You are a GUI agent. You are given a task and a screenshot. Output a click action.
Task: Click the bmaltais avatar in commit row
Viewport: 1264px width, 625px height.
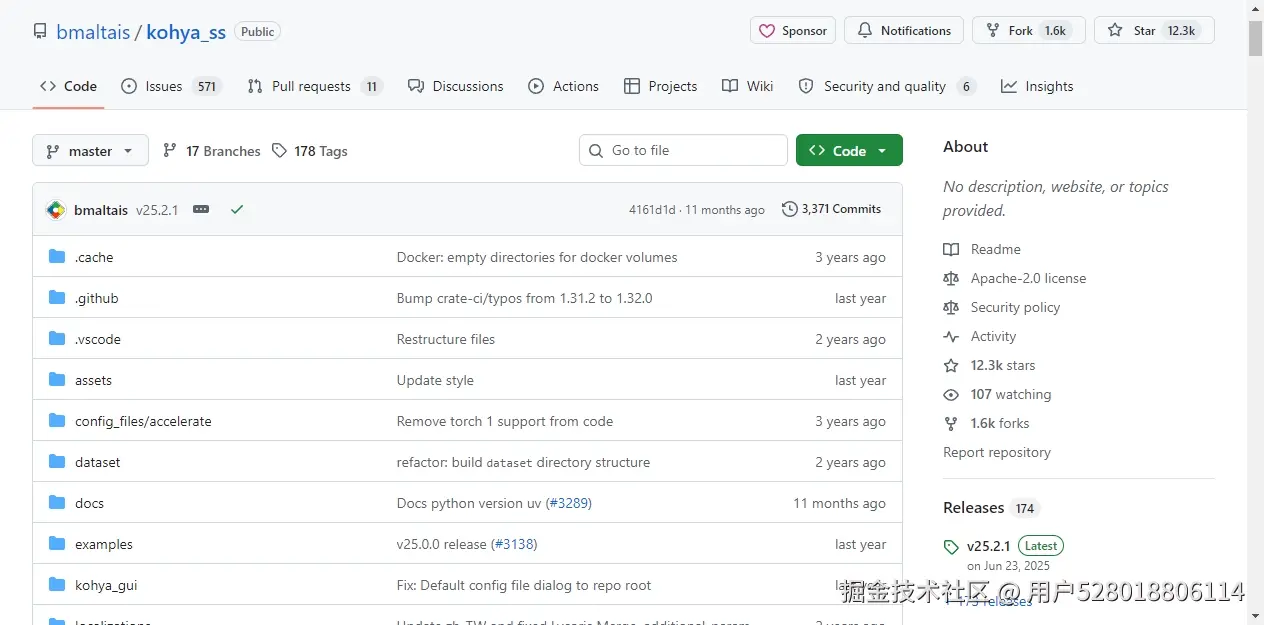(x=56, y=210)
